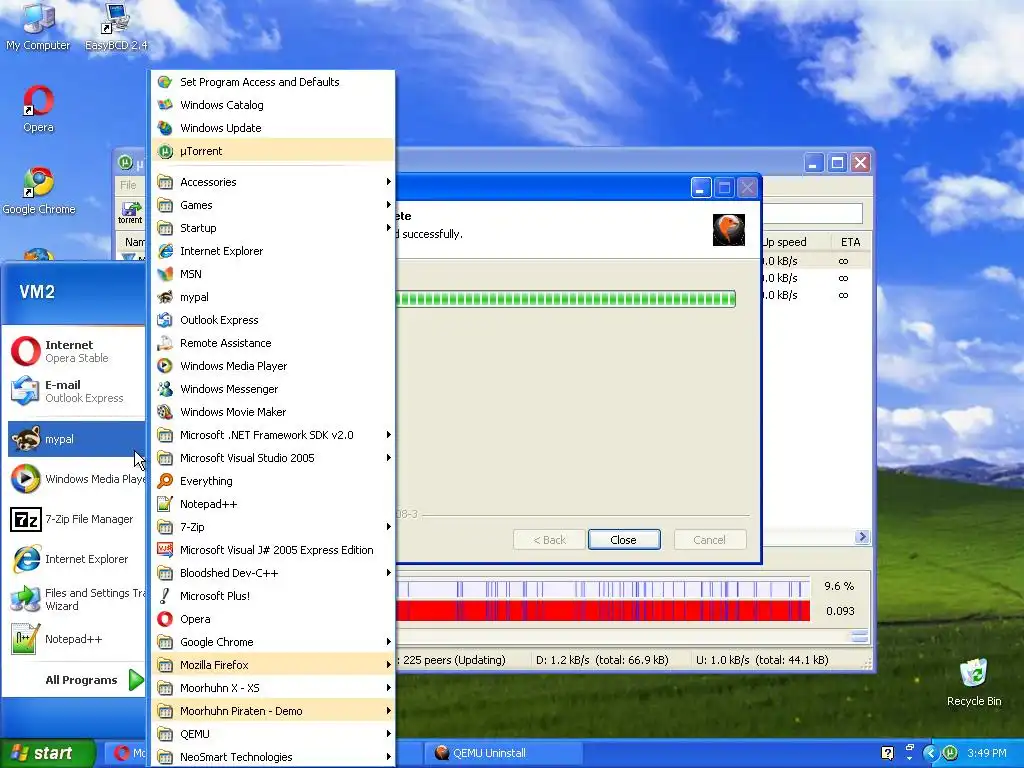Viewport: 1024px width, 768px height.
Task: Click the Windows Catalog icon
Action: click(x=165, y=105)
